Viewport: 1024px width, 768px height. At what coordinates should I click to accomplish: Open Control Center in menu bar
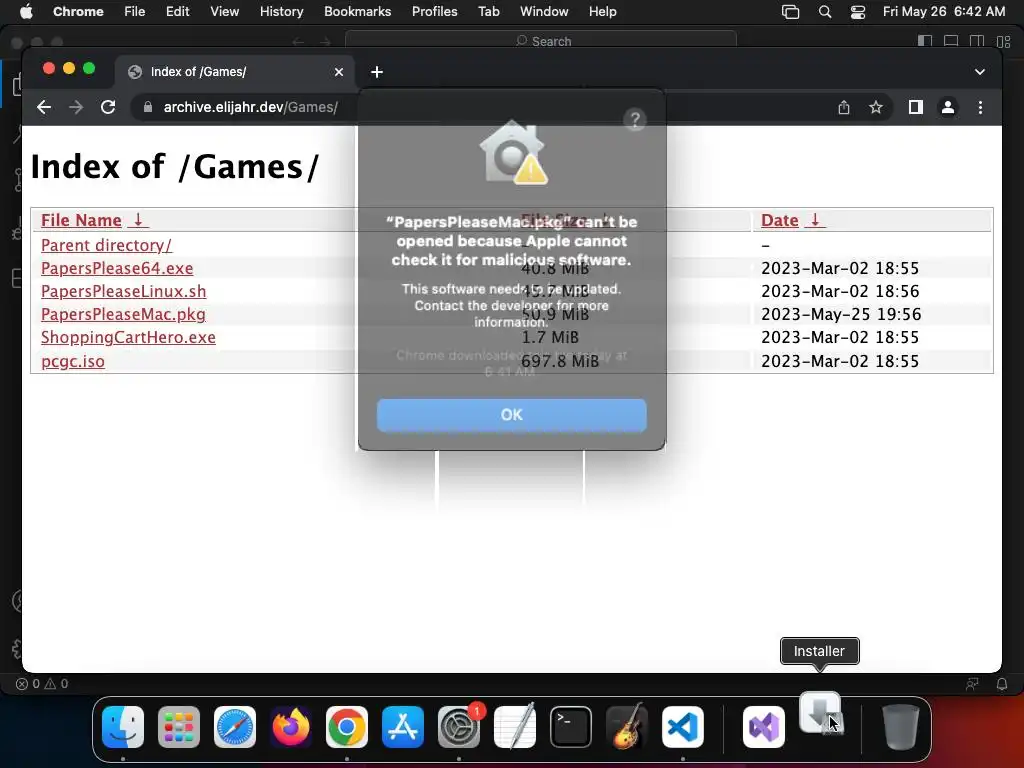857,12
